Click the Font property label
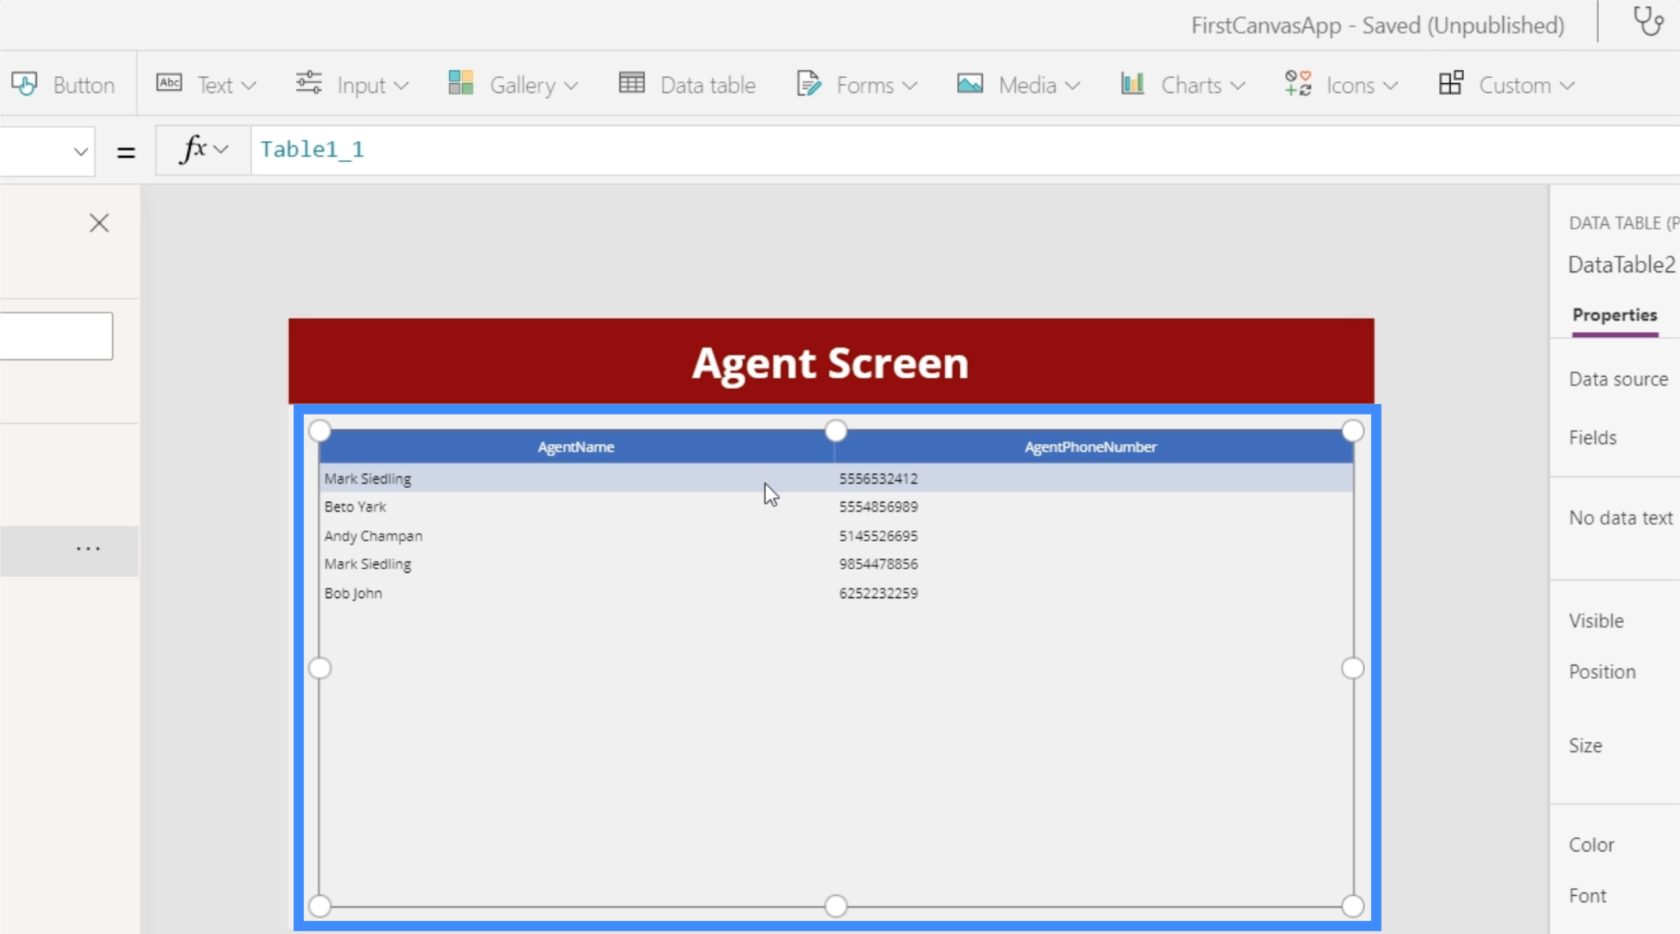This screenshot has width=1680, height=934. click(1587, 896)
